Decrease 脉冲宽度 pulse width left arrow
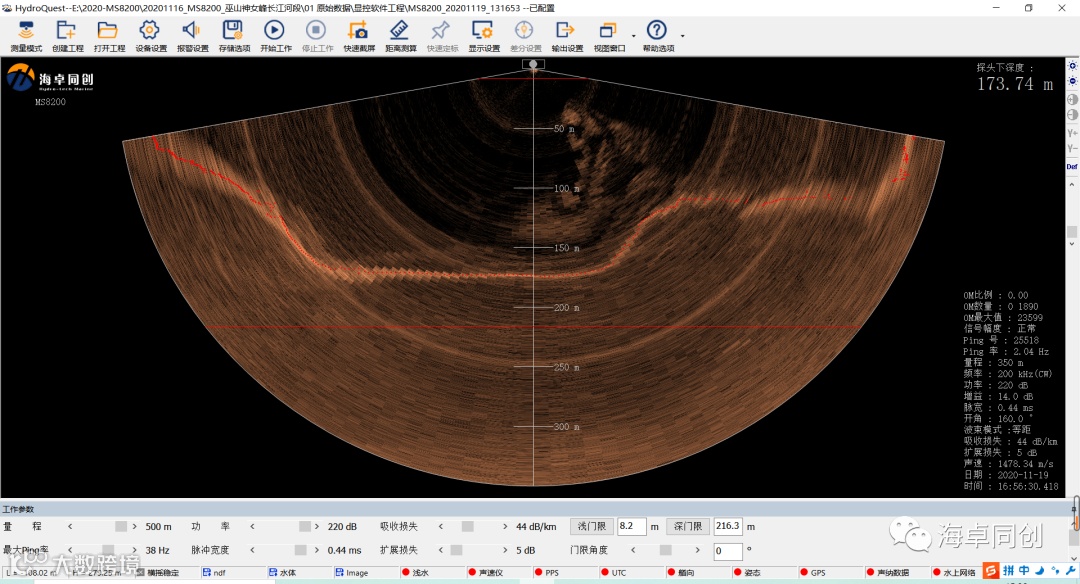Viewport: 1080px width, 584px height. 252,550
